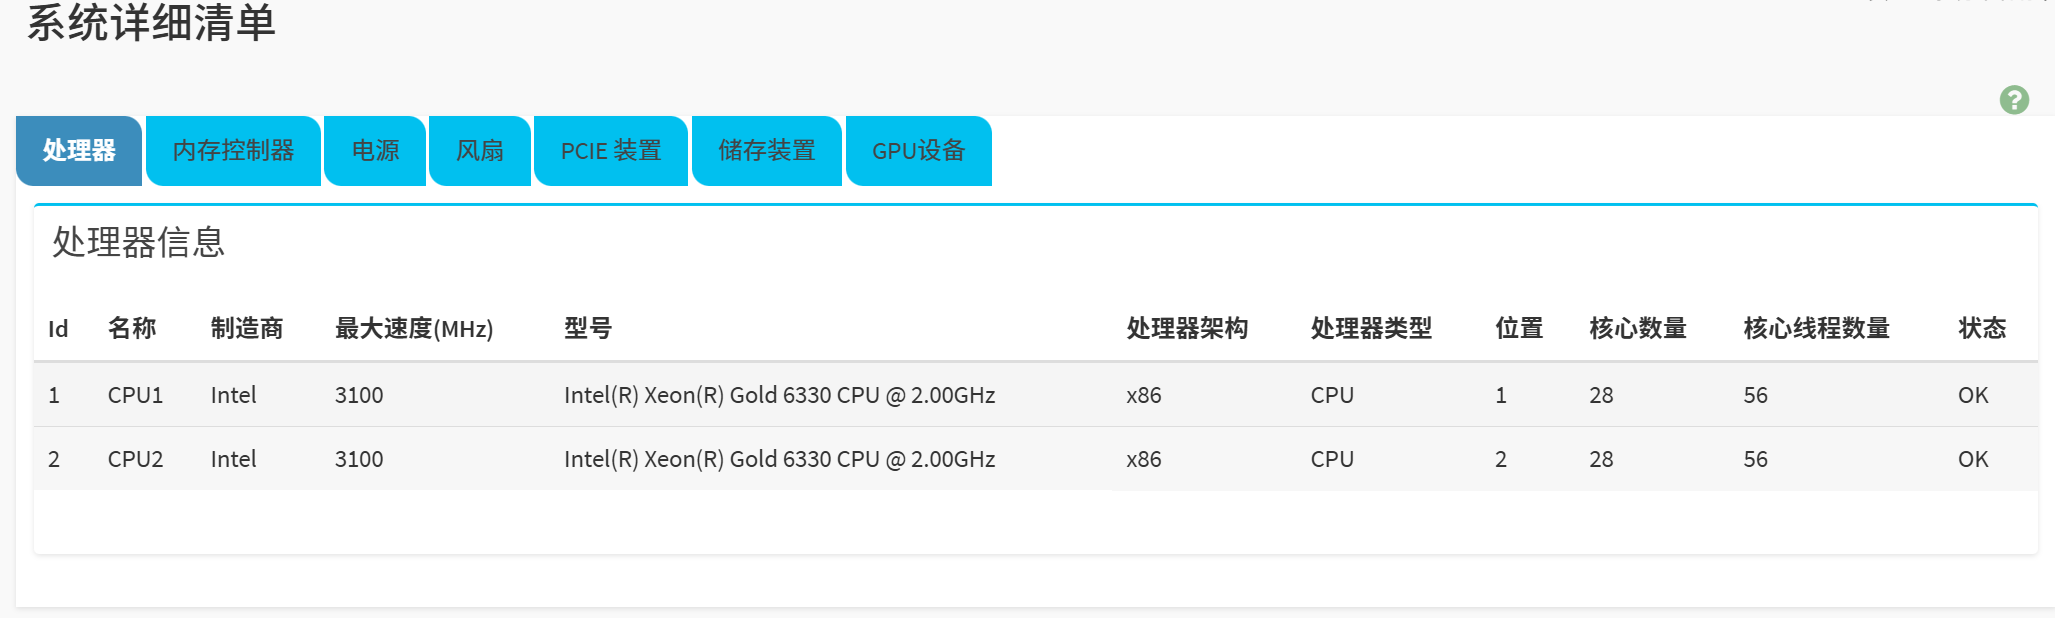Click the 最大速度(MHz) column header
2055x618 pixels.
point(414,329)
